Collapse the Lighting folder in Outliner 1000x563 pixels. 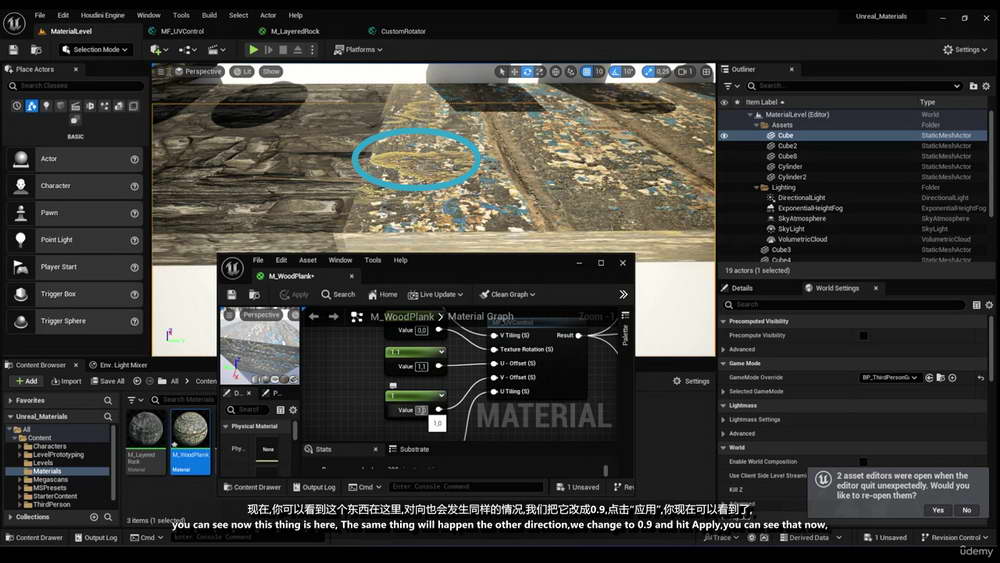(x=757, y=188)
